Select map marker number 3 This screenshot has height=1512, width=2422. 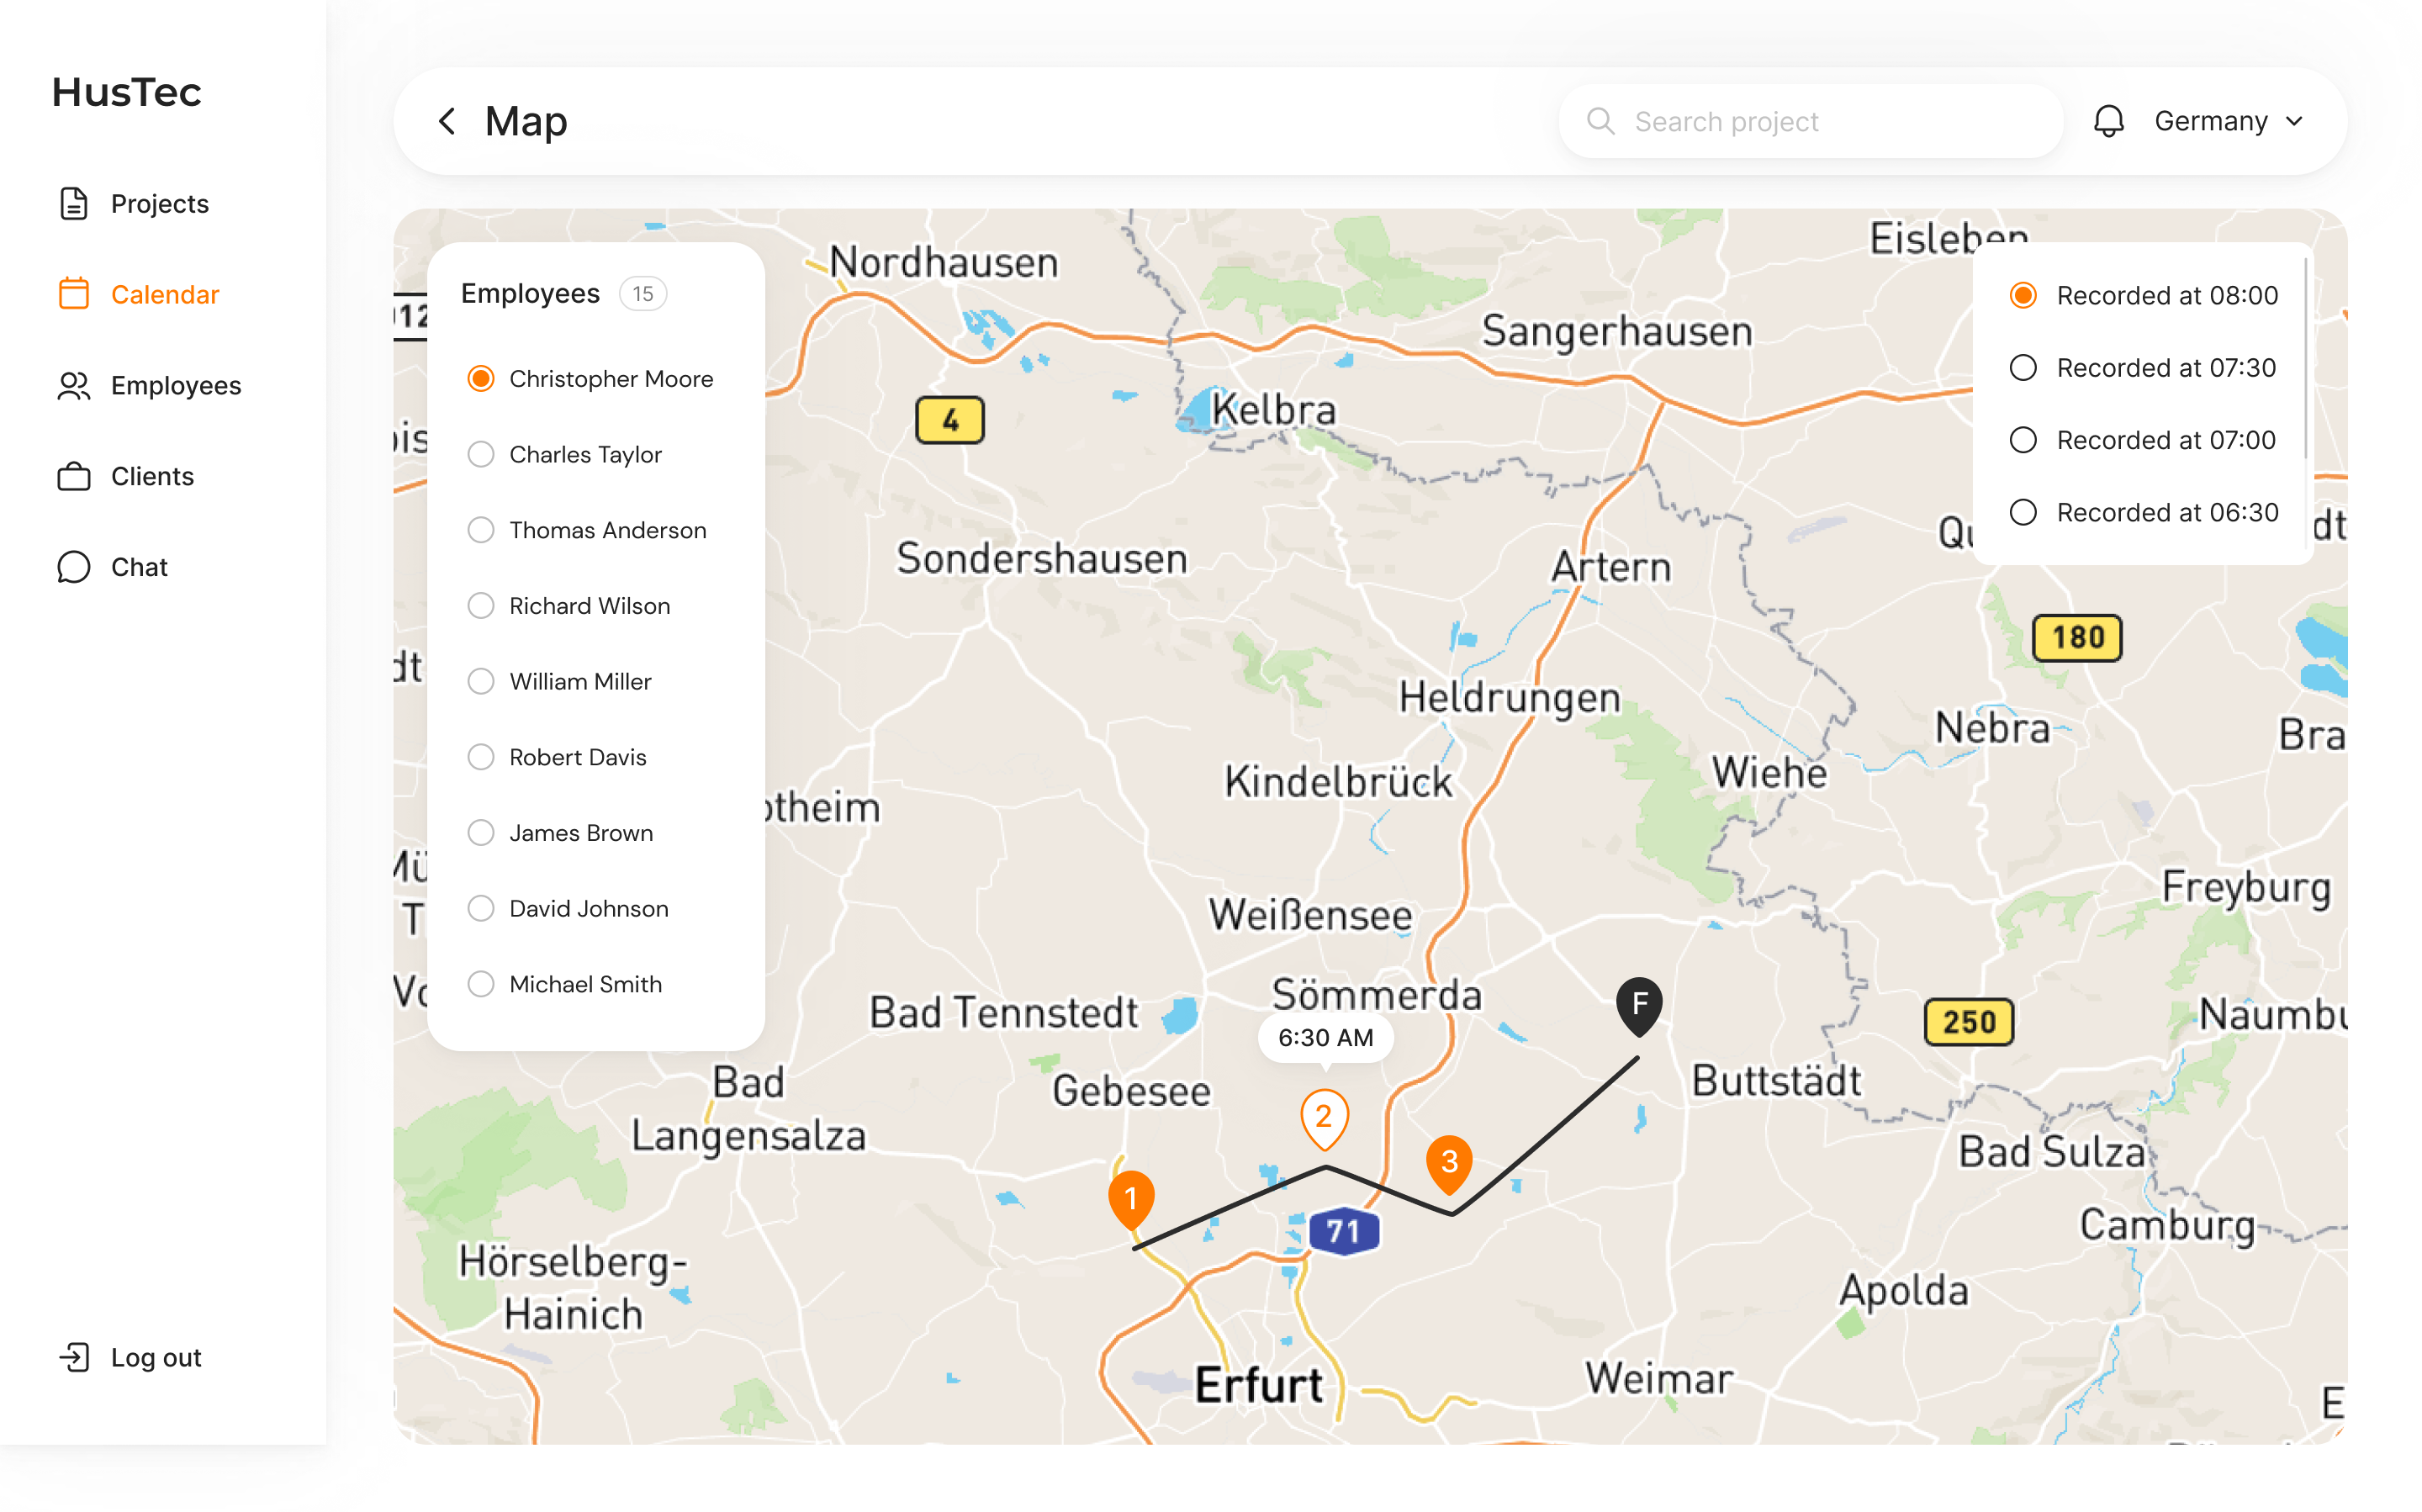tap(1449, 1162)
